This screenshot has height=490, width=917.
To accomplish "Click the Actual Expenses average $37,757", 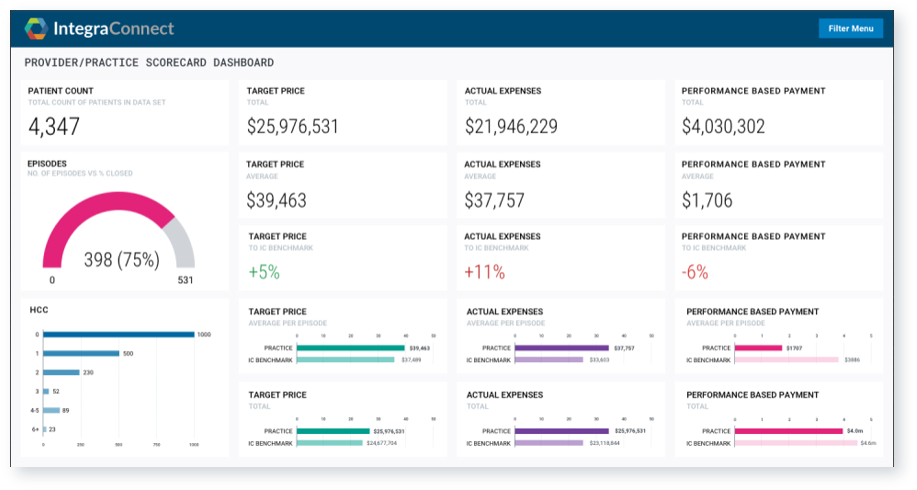I will tap(494, 200).
